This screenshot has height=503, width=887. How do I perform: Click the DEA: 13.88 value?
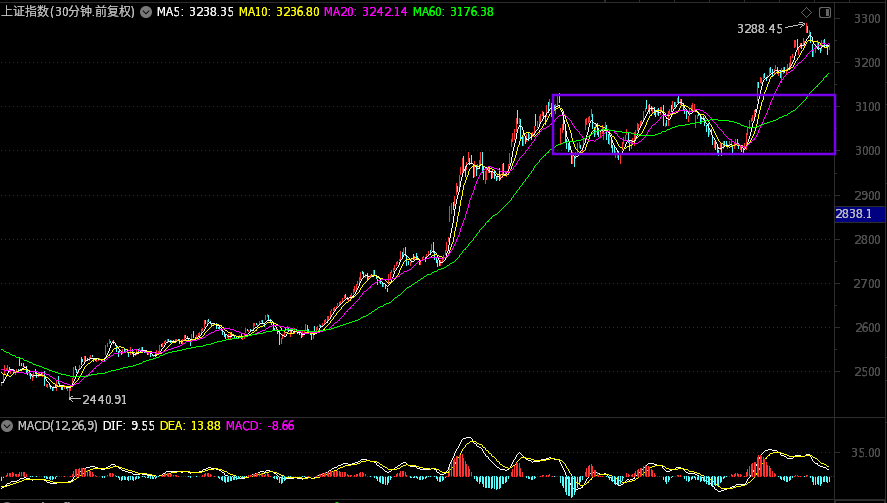tap(190, 426)
